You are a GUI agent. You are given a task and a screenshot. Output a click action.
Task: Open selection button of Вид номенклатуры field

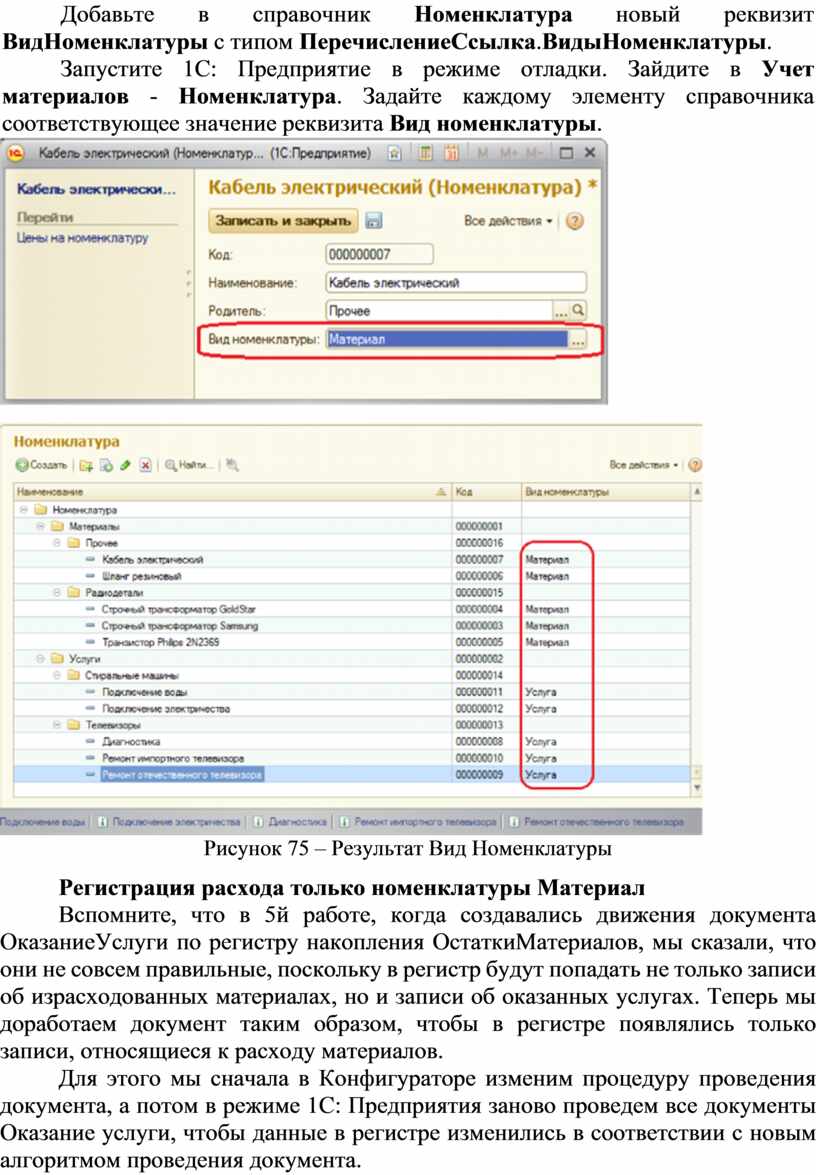tap(577, 340)
